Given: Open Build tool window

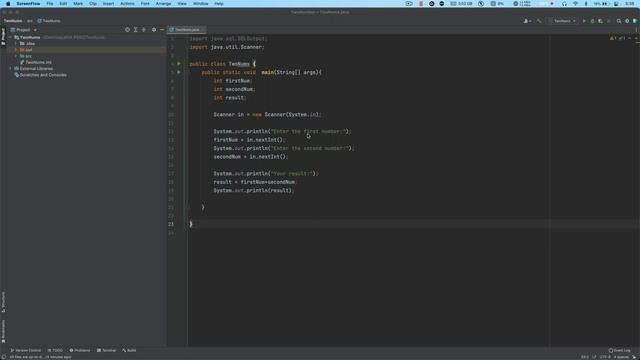Looking at the screenshot, I should tap(129, 350).
